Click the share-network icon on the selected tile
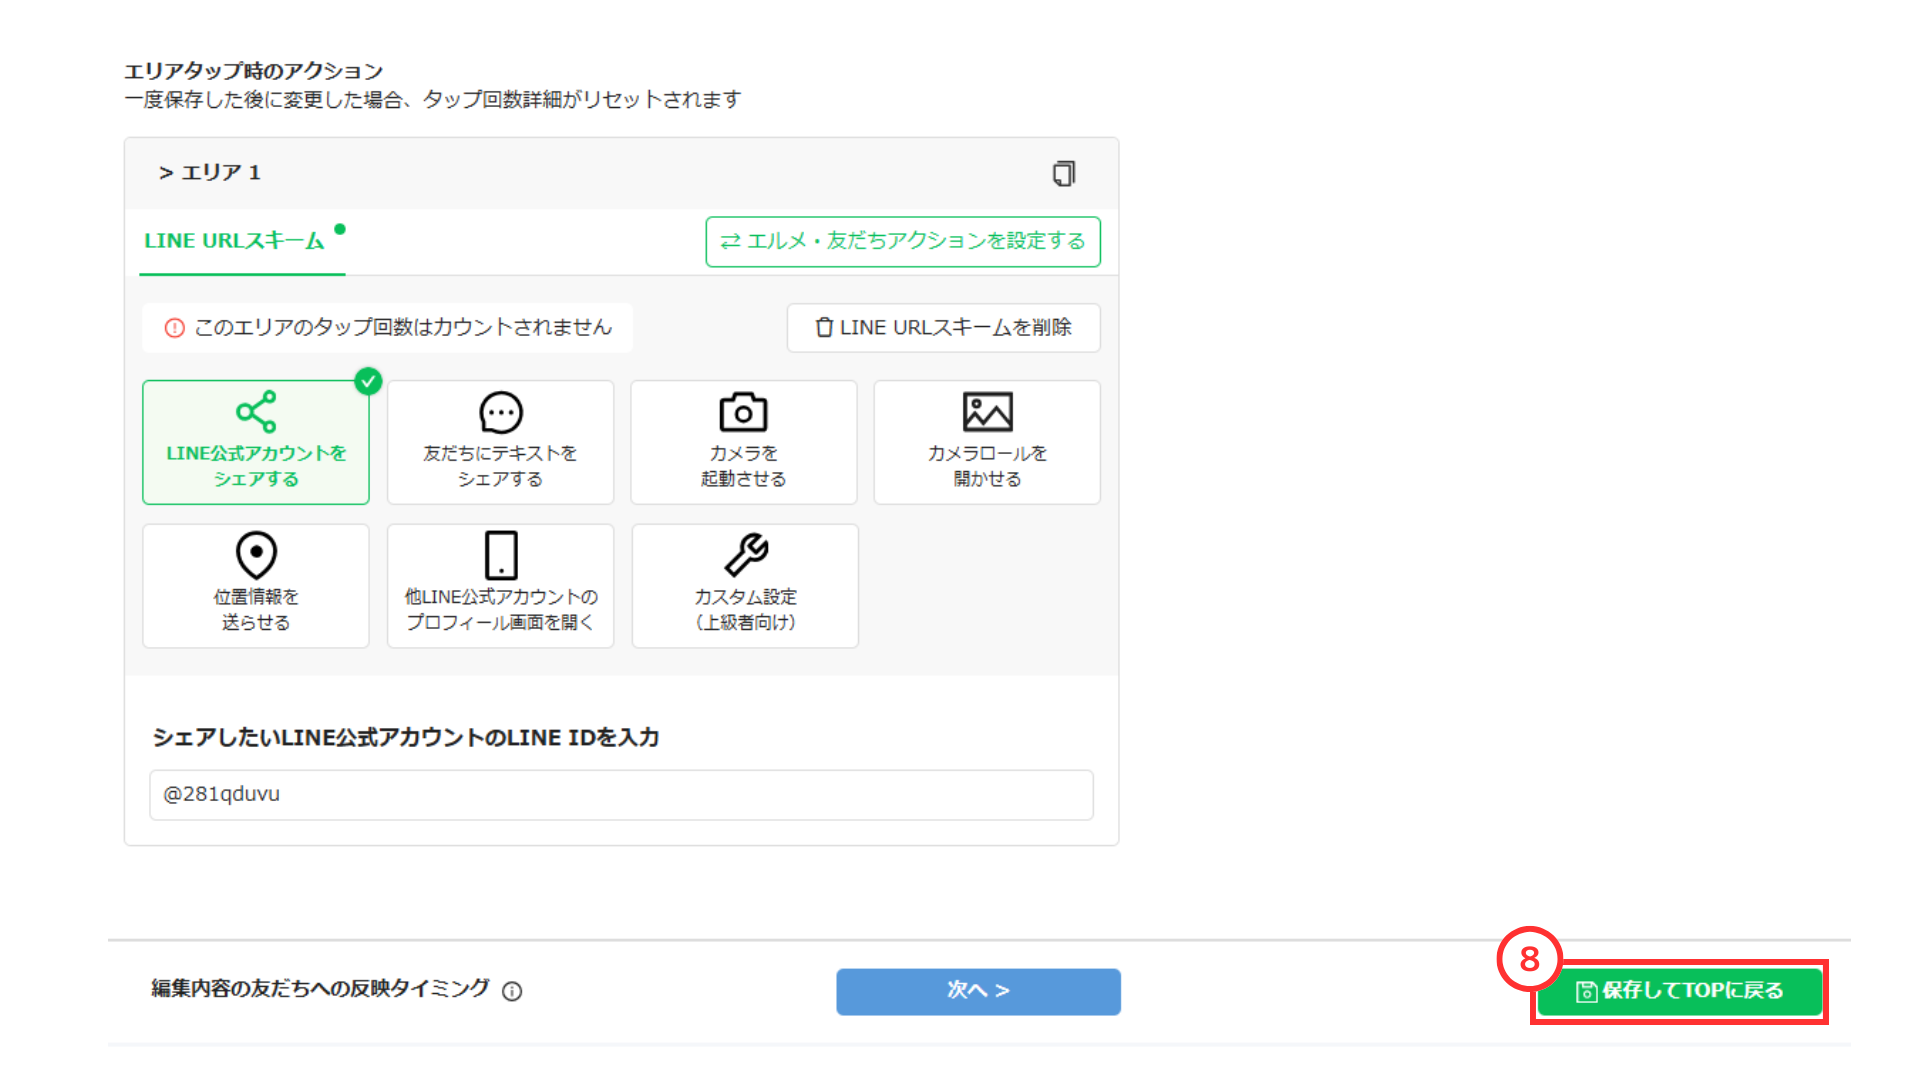 [256, 410]
